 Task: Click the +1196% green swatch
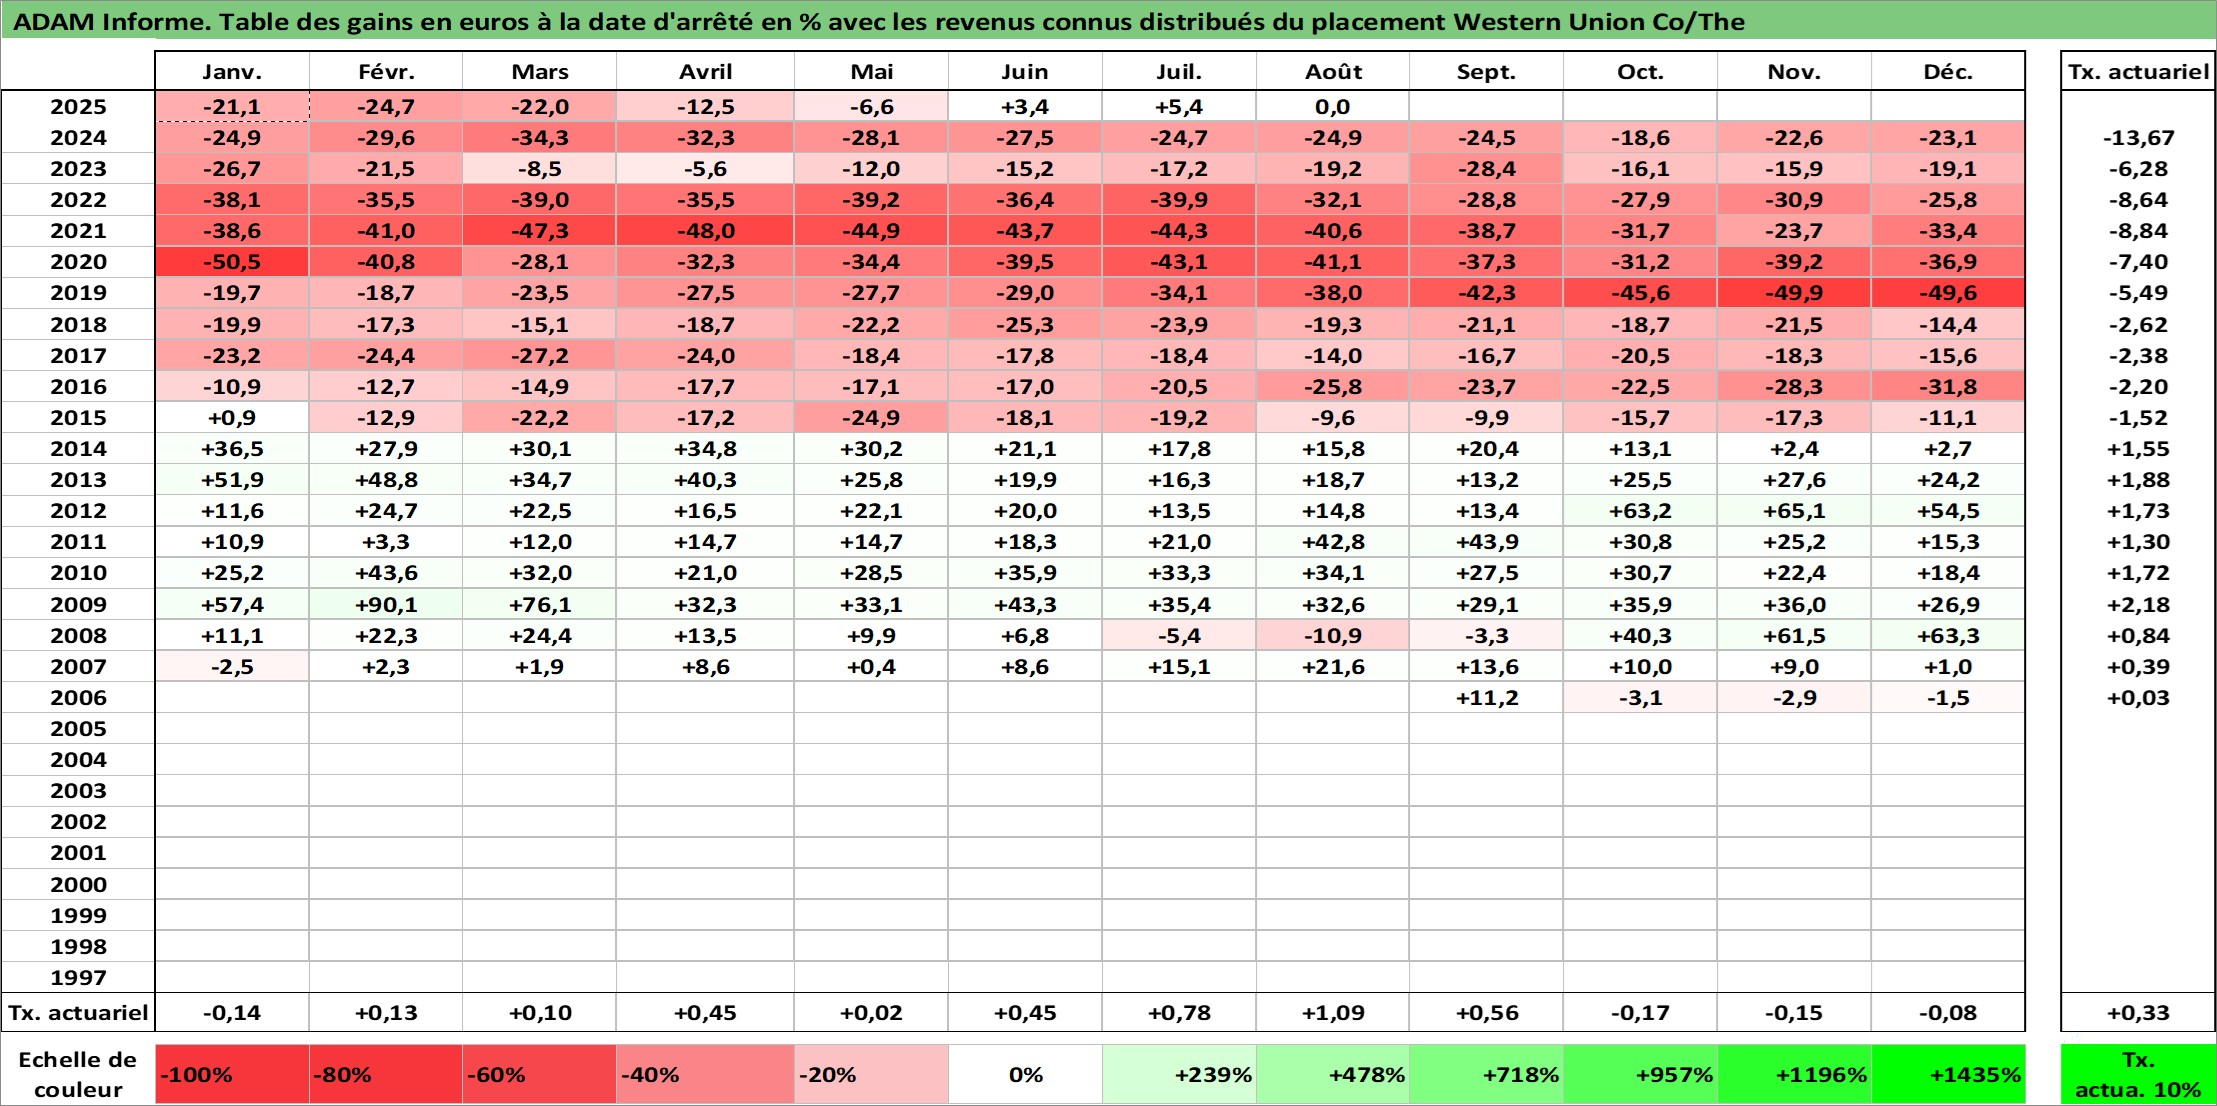(x=1794, y=1075)
